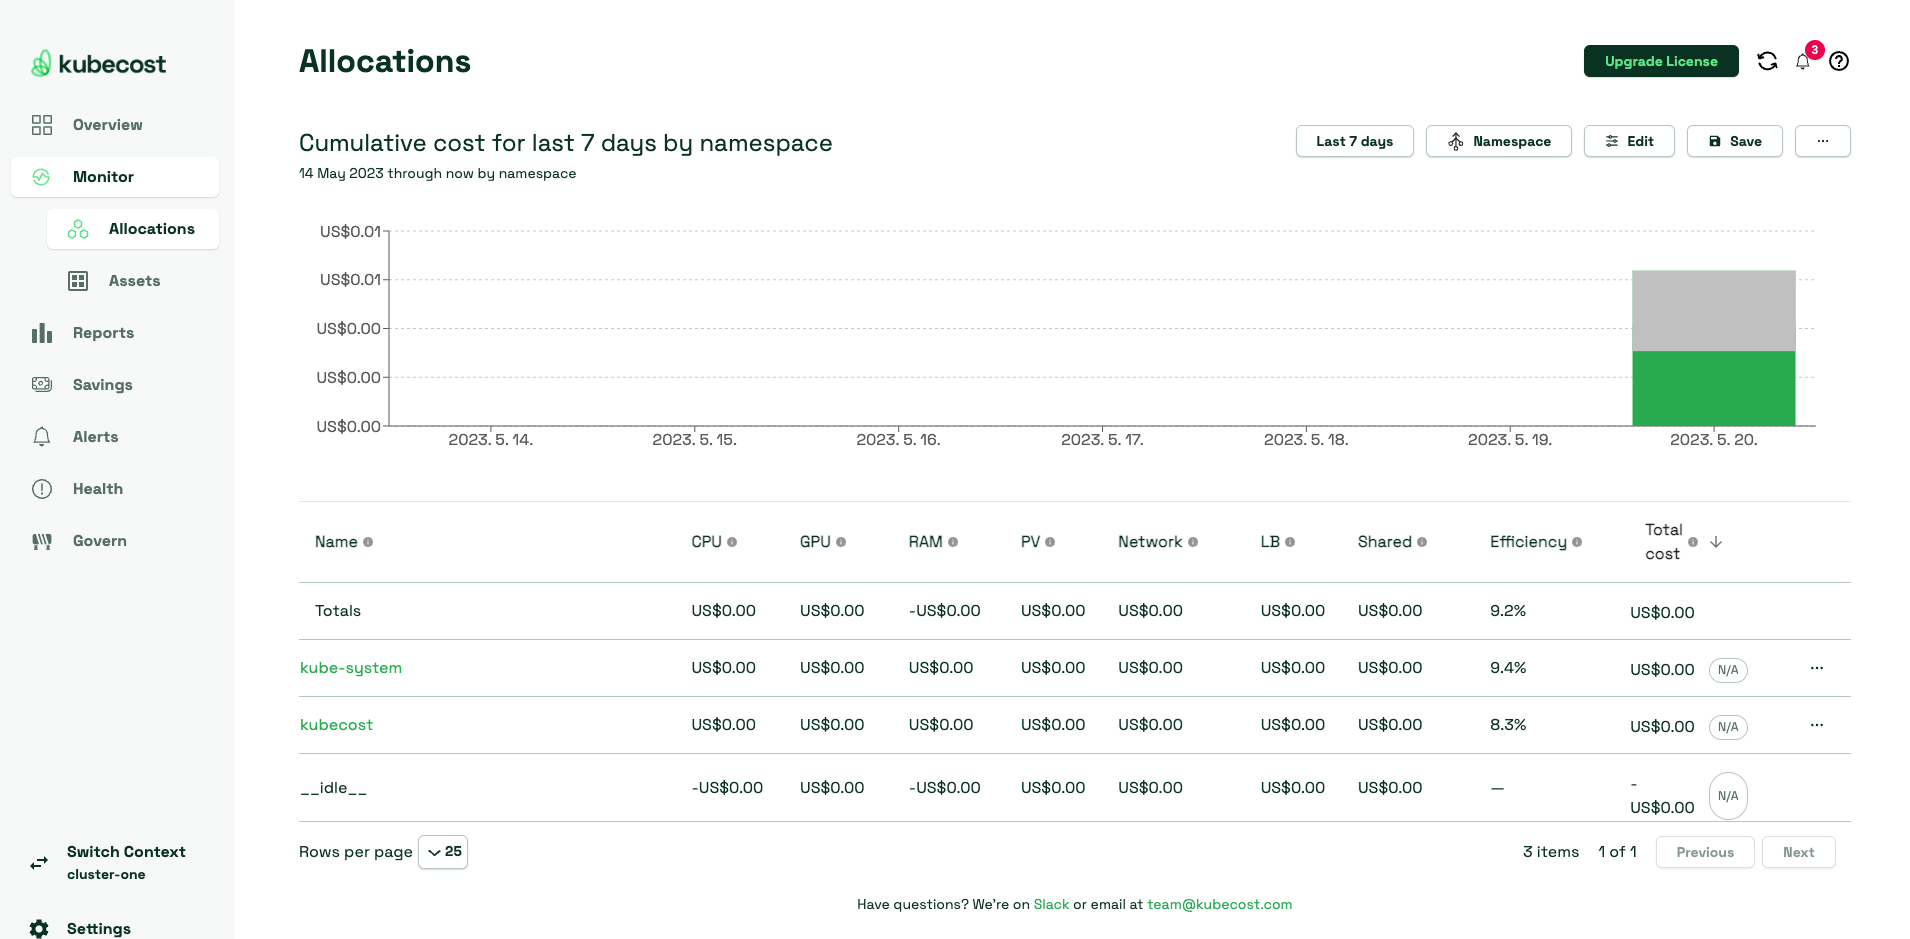Click the Monitor pulse icon
Image resolution: width=1910 pixels, height=939 pixels.
41,177
